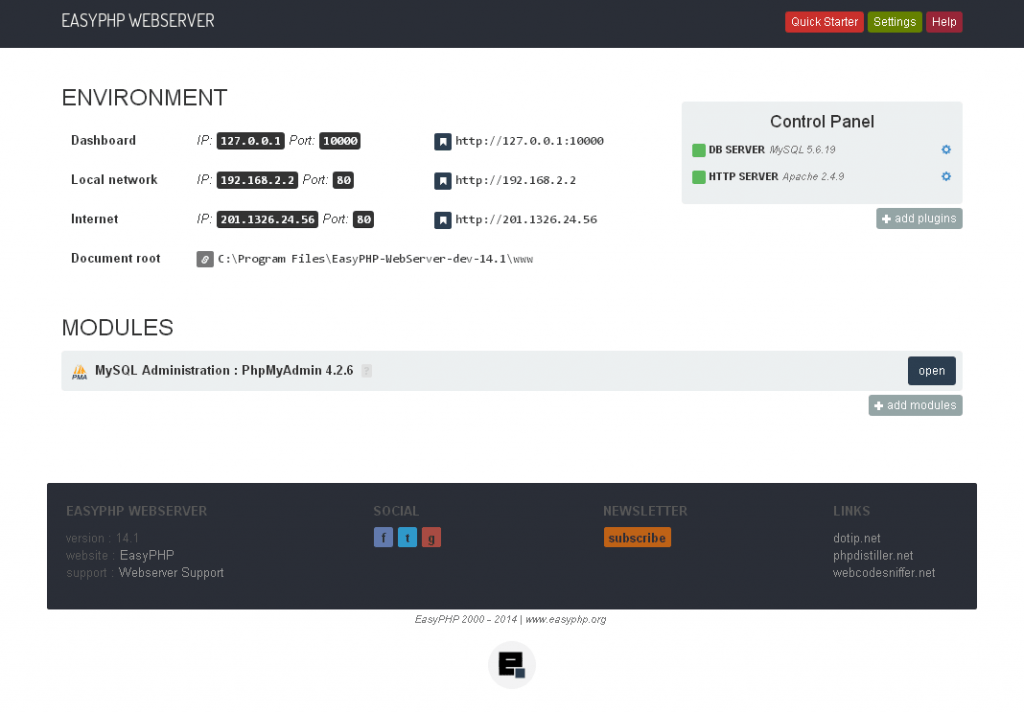Open the http://201.1326.24.56 link
Image resolution: width=1024 pixels, height=712 pixels.
(526, 219)
